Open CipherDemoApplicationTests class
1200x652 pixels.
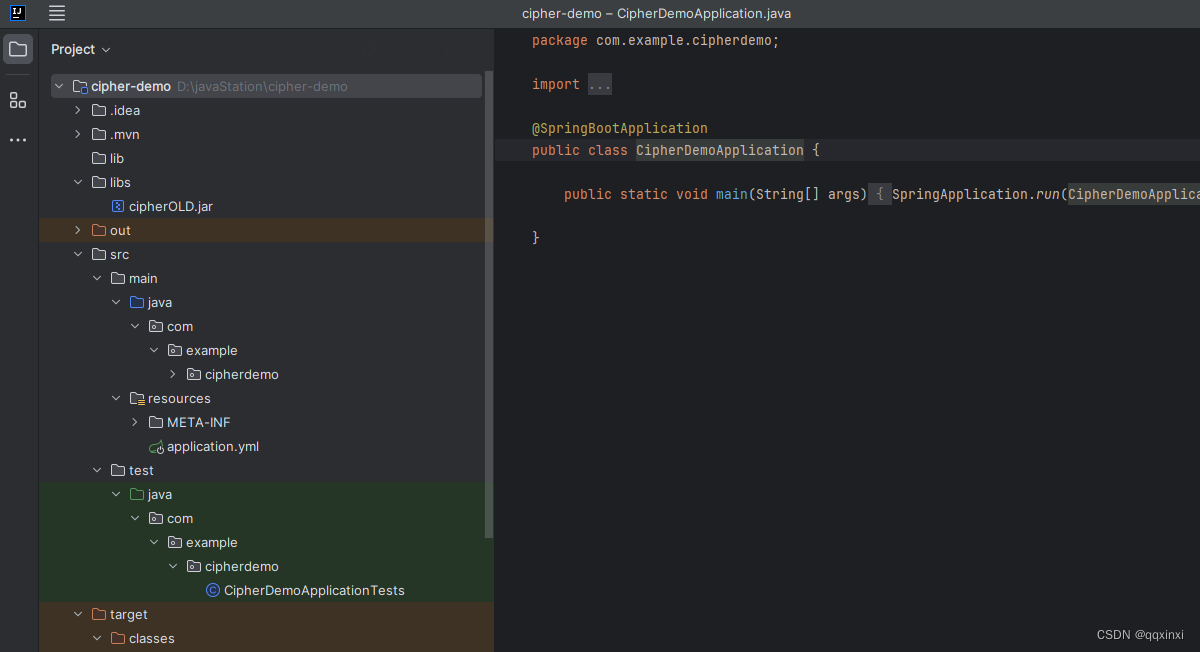[314, 590]
